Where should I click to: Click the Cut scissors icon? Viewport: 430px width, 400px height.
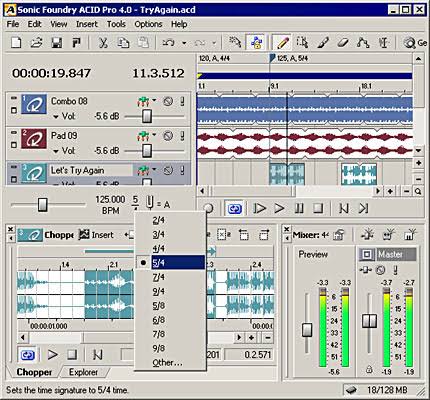103,43
